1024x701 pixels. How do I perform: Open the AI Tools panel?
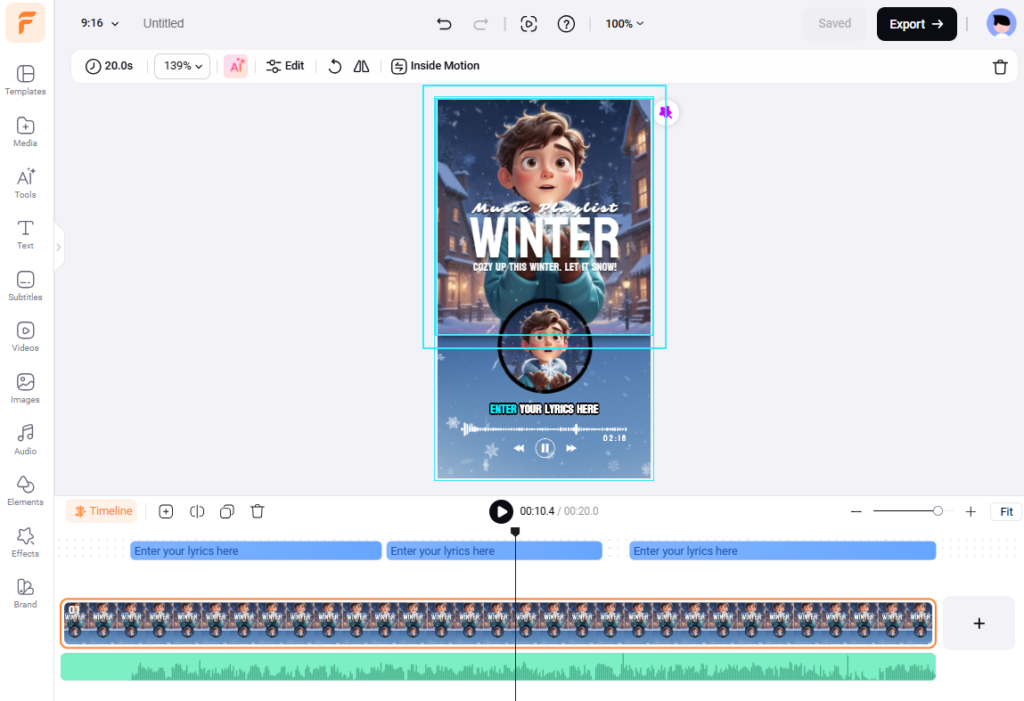[x=25, y=183]
